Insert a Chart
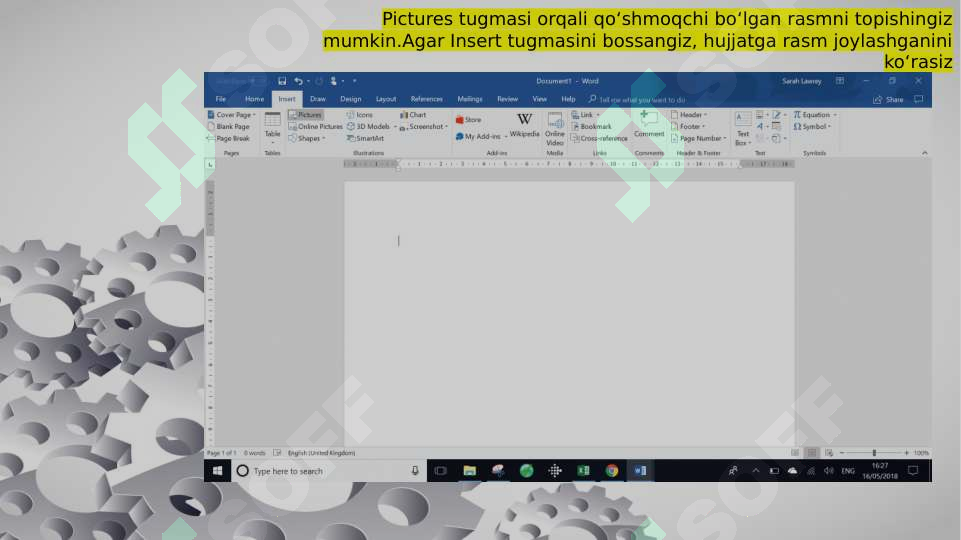961x540 pixels. click(413, 115)
